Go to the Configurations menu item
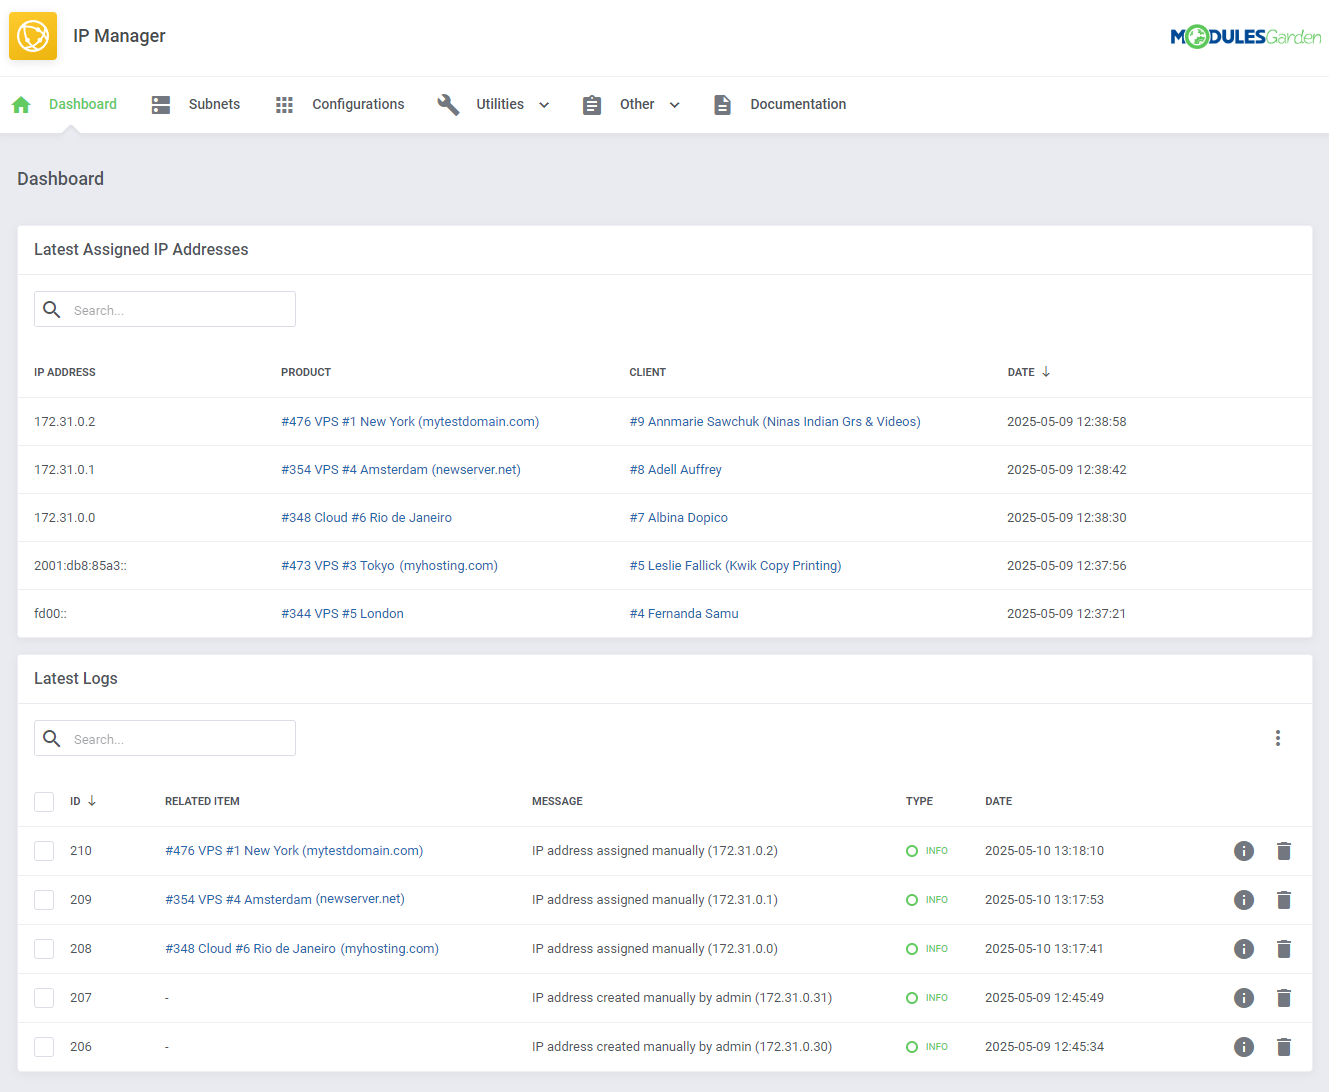 tap(358, 104)
